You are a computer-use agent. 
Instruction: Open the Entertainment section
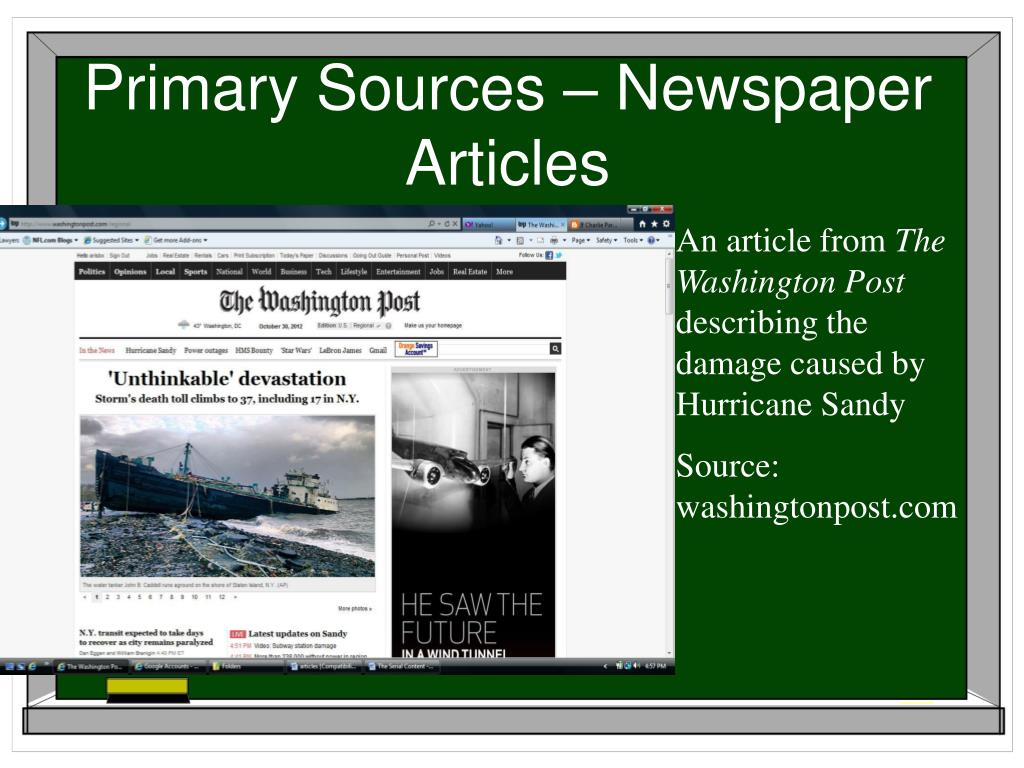tap(398, 272)
